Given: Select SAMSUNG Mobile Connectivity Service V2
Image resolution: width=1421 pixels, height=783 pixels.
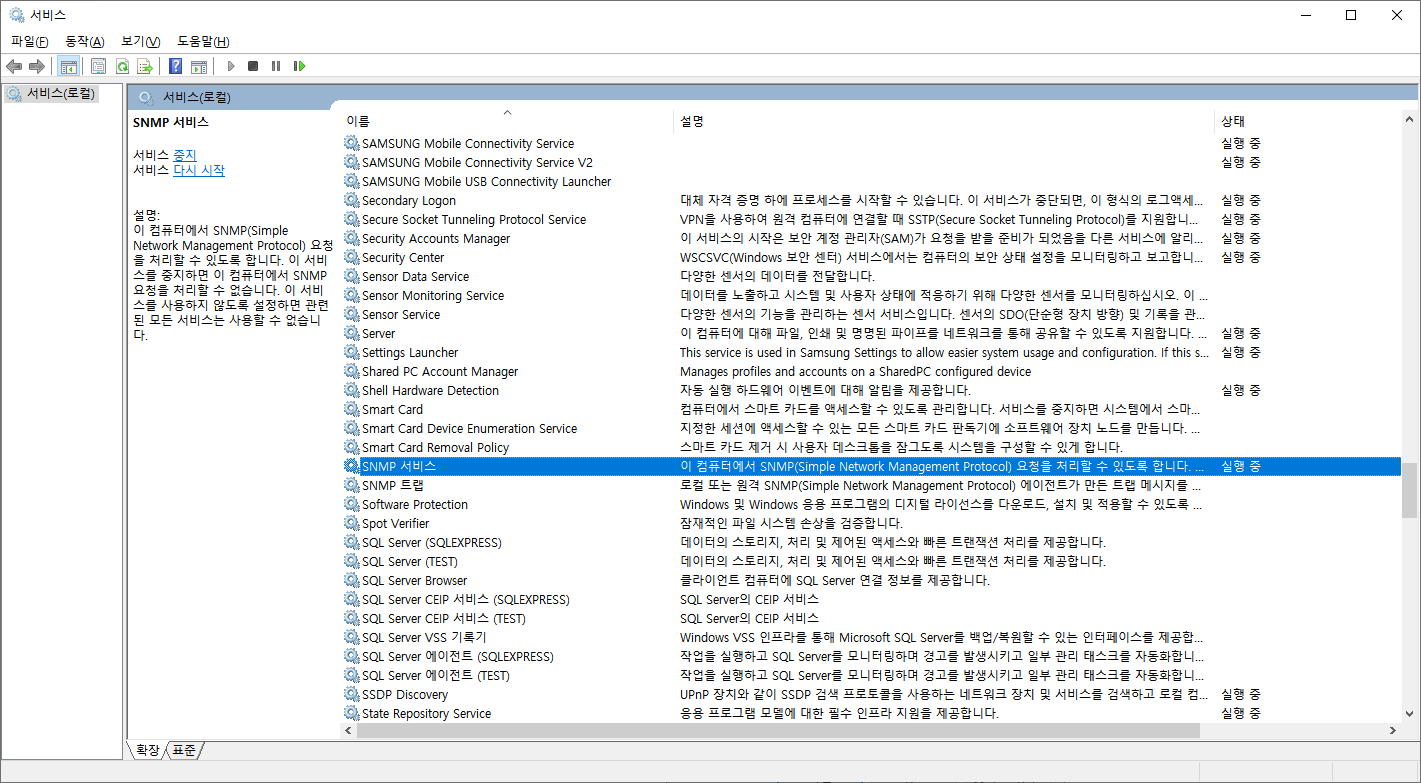Looking at the screenshot, I should pyautogui.click(x=477, y=162).
